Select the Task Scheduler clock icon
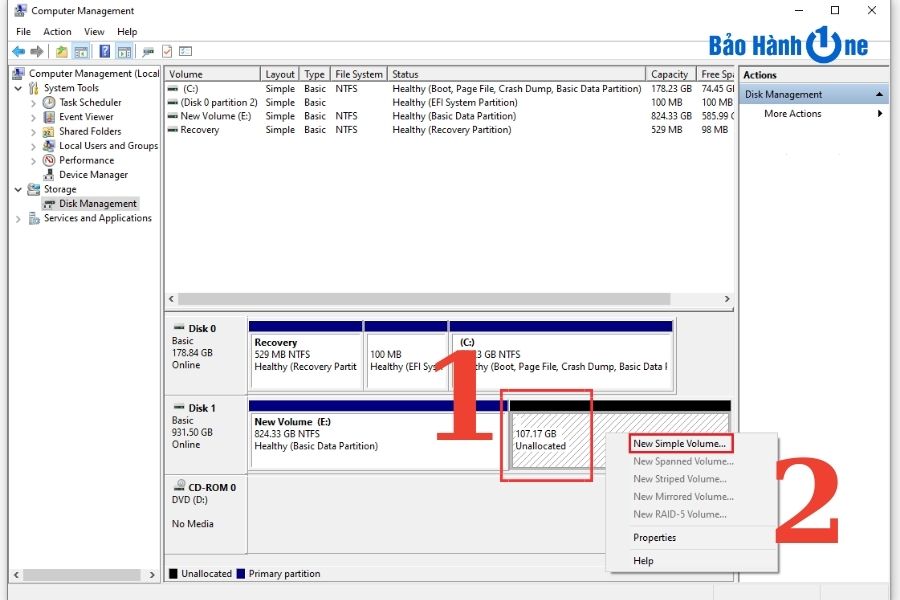 pyautogui.click(x=49, y=103)
